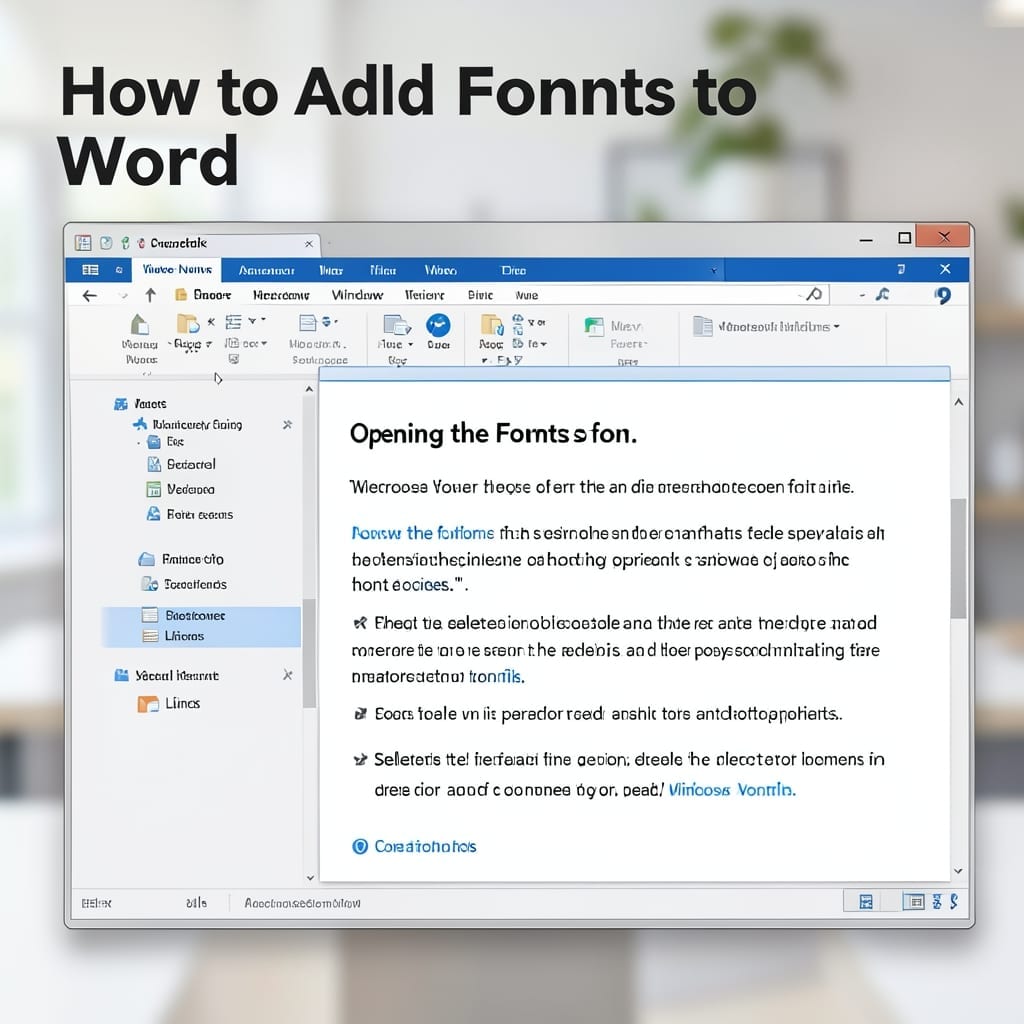Image resolution: width=1024 pixels, height=1024 pixels.
Task: Switch to the 'Dreo' ribbon tab
Action: point(513,270)
